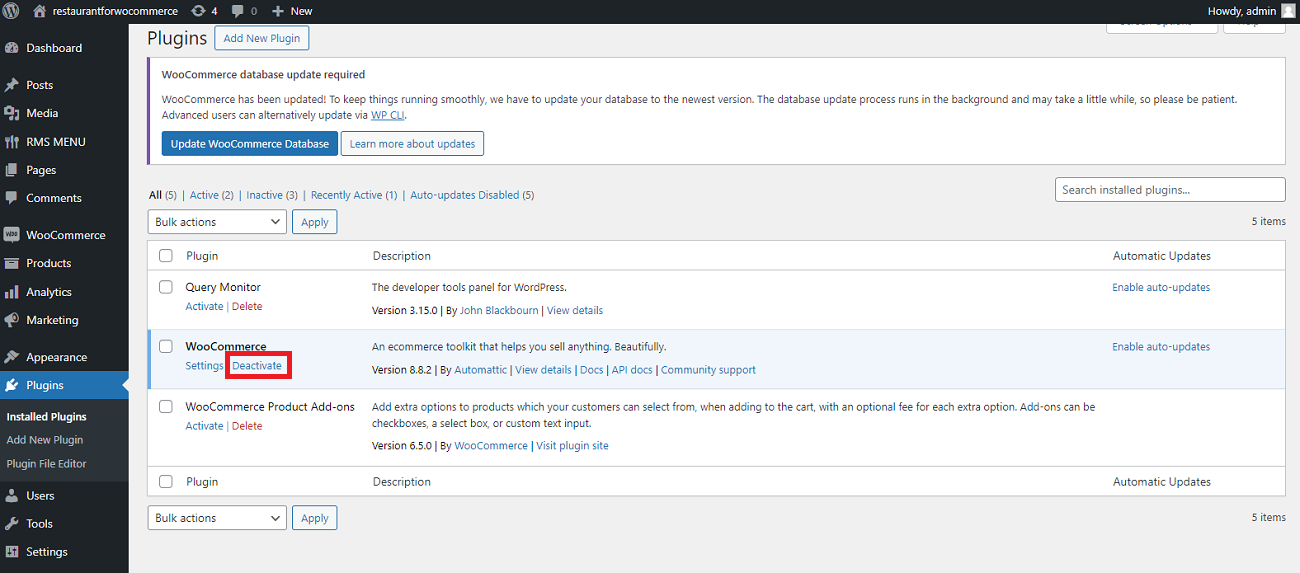This screenshot has height=573, width=1300.
Task: Click the Dashboard gauge icon in sidebar
Action: 12,48
